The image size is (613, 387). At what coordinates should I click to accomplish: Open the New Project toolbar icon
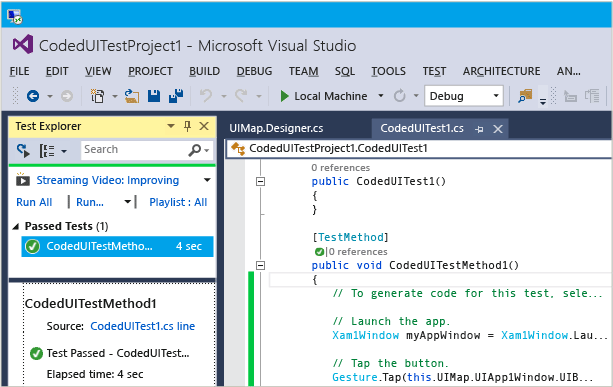(x=97, y=96)
